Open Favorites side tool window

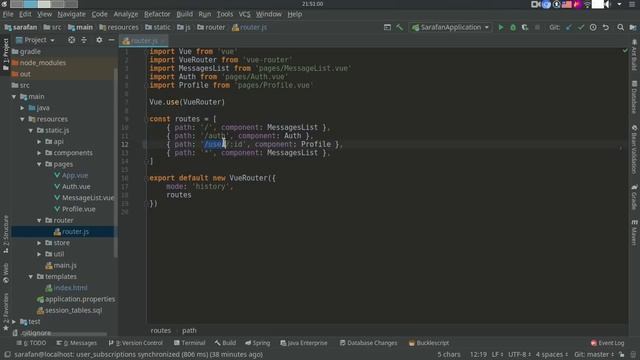coord(6,311)
